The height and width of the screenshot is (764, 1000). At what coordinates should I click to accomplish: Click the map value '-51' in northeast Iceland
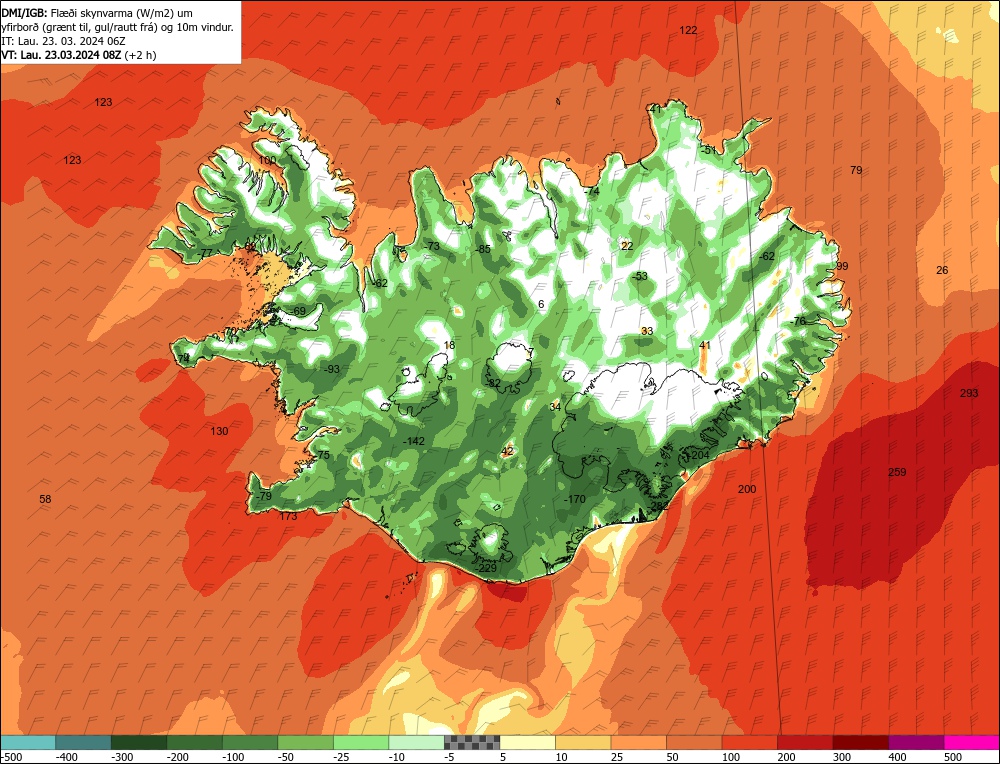[708, 150]
